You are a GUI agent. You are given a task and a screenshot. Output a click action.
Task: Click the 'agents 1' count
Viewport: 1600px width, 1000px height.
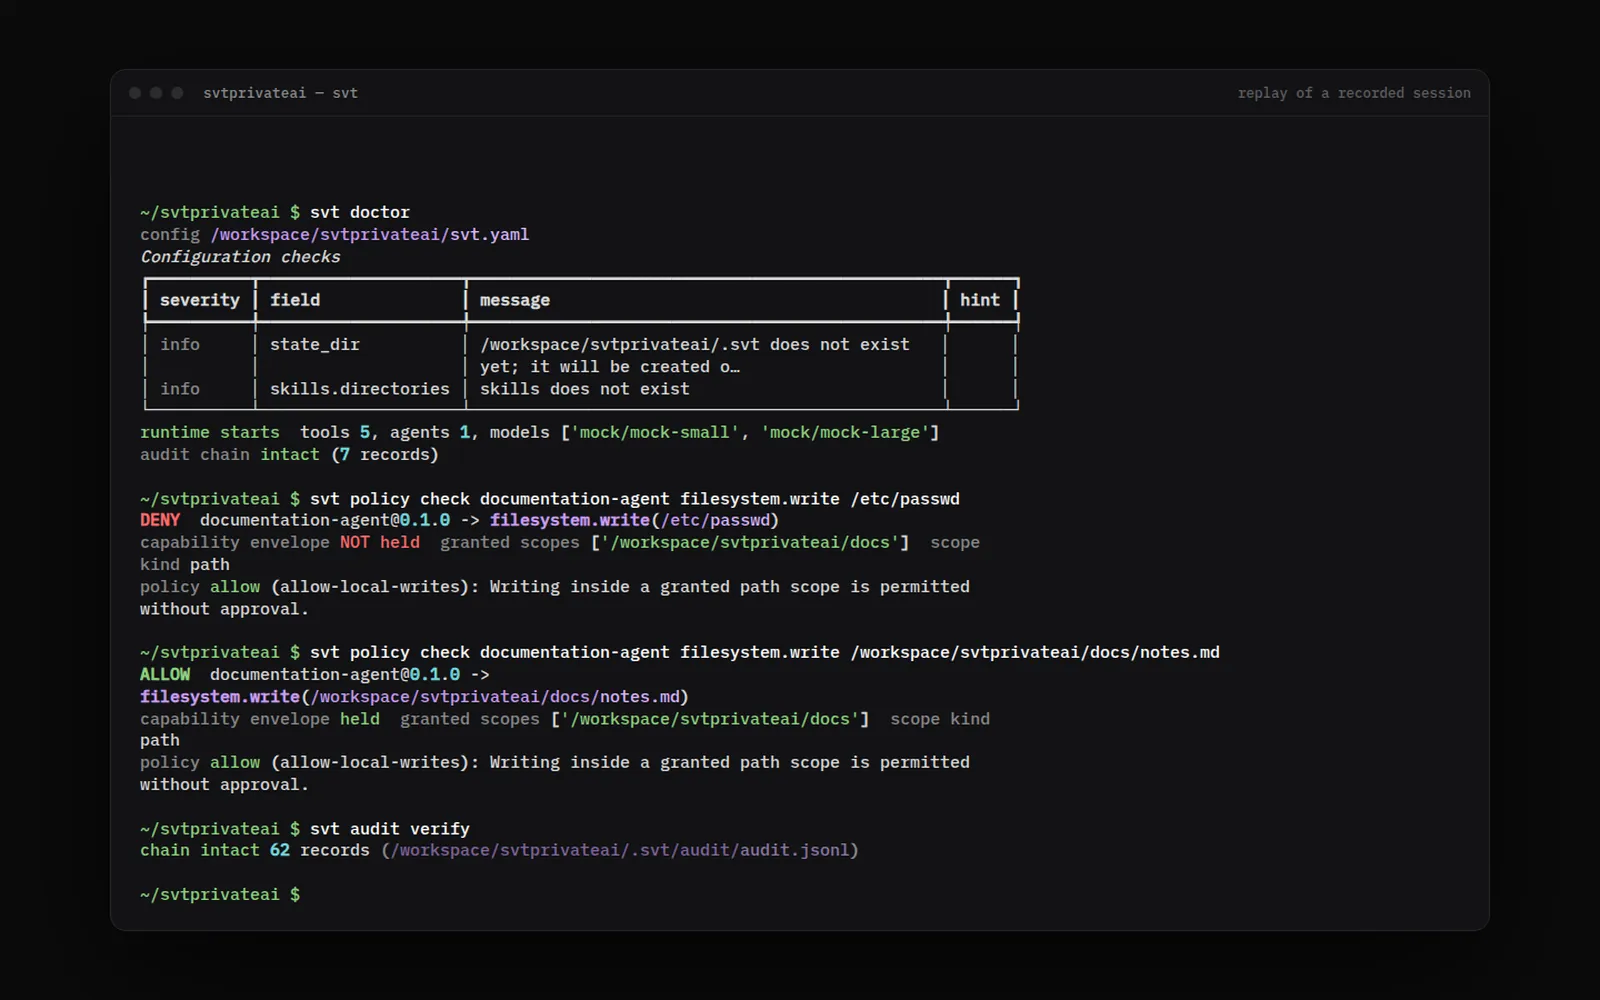pyautogui.click(x=430, y=432)
